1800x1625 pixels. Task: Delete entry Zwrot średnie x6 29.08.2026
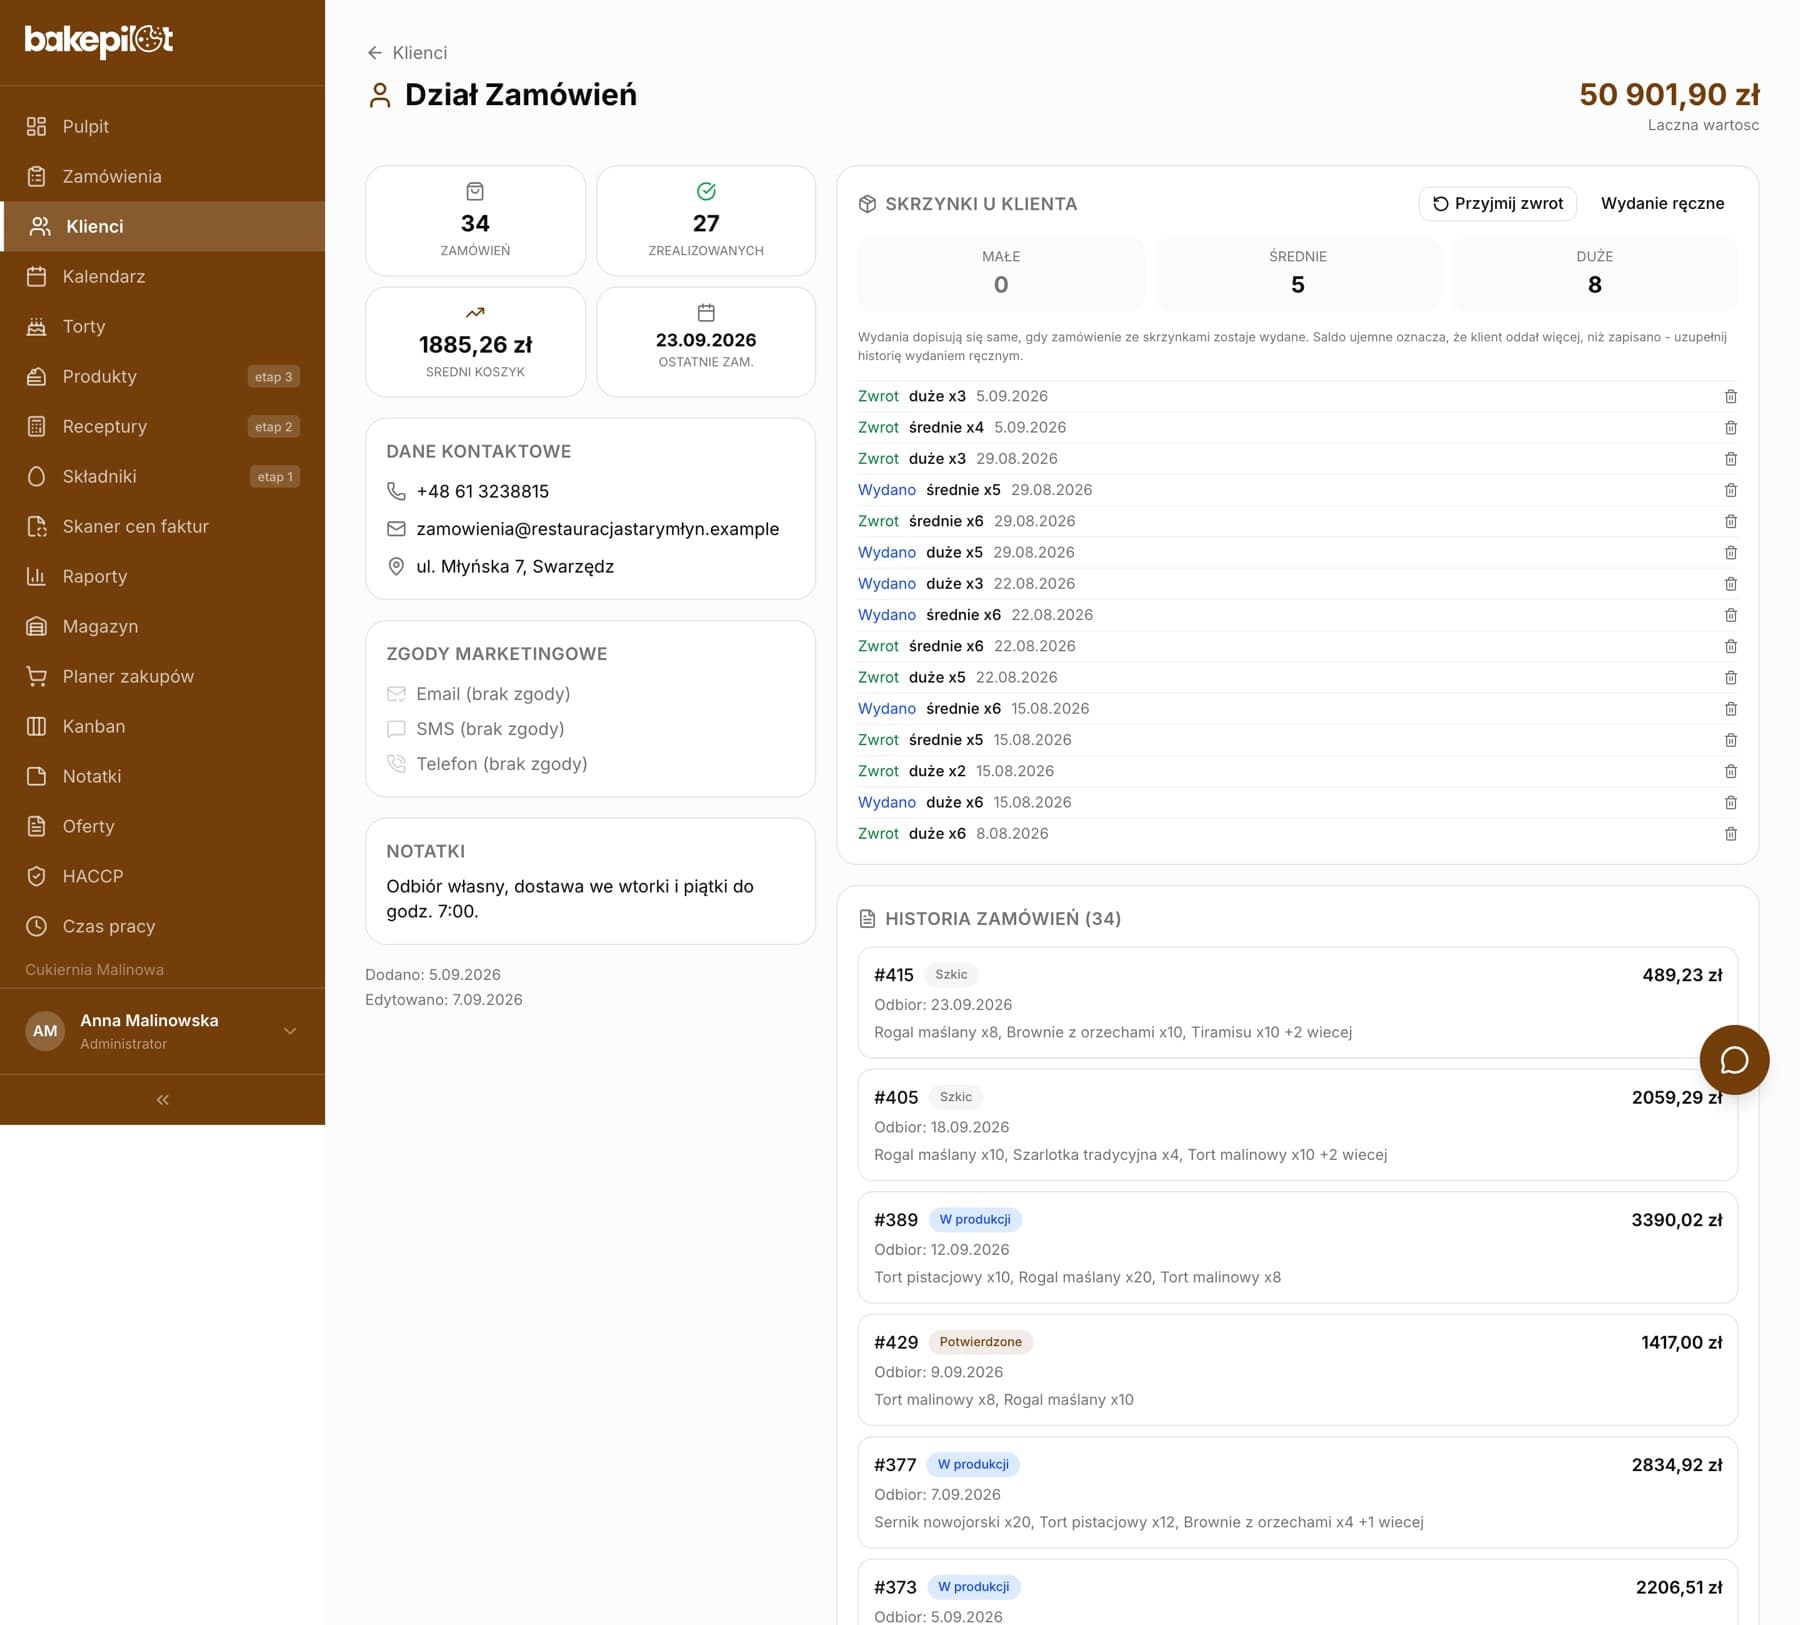(x=1730, y=521)
